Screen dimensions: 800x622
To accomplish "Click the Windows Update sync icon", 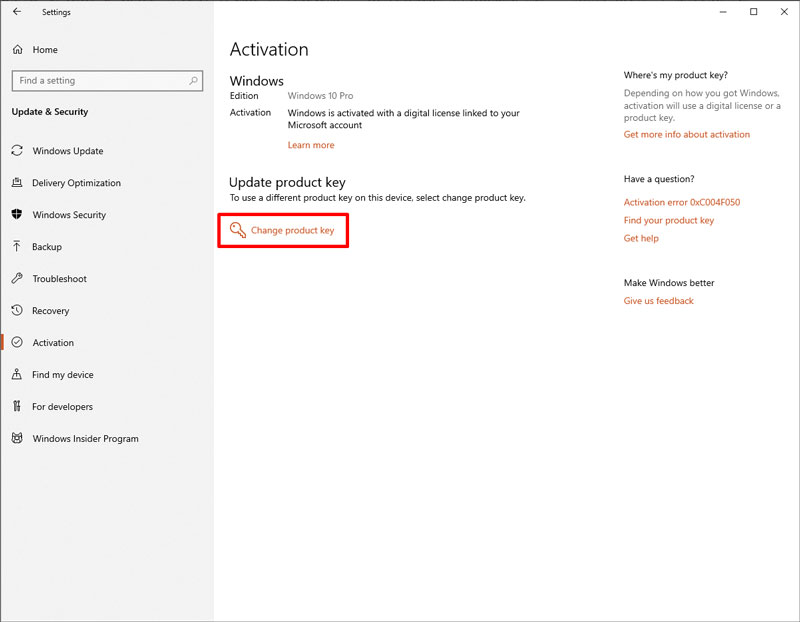I will click(x=17, y=151).
